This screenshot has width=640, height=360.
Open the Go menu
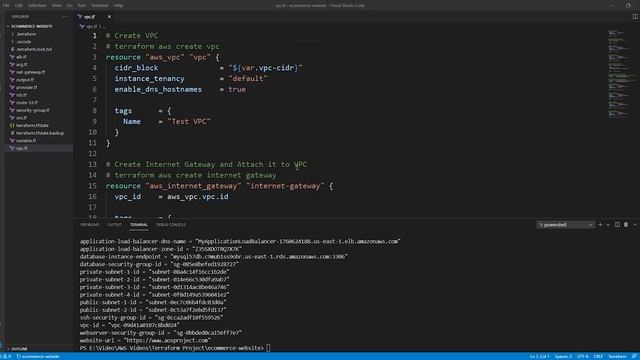(69, 5)
